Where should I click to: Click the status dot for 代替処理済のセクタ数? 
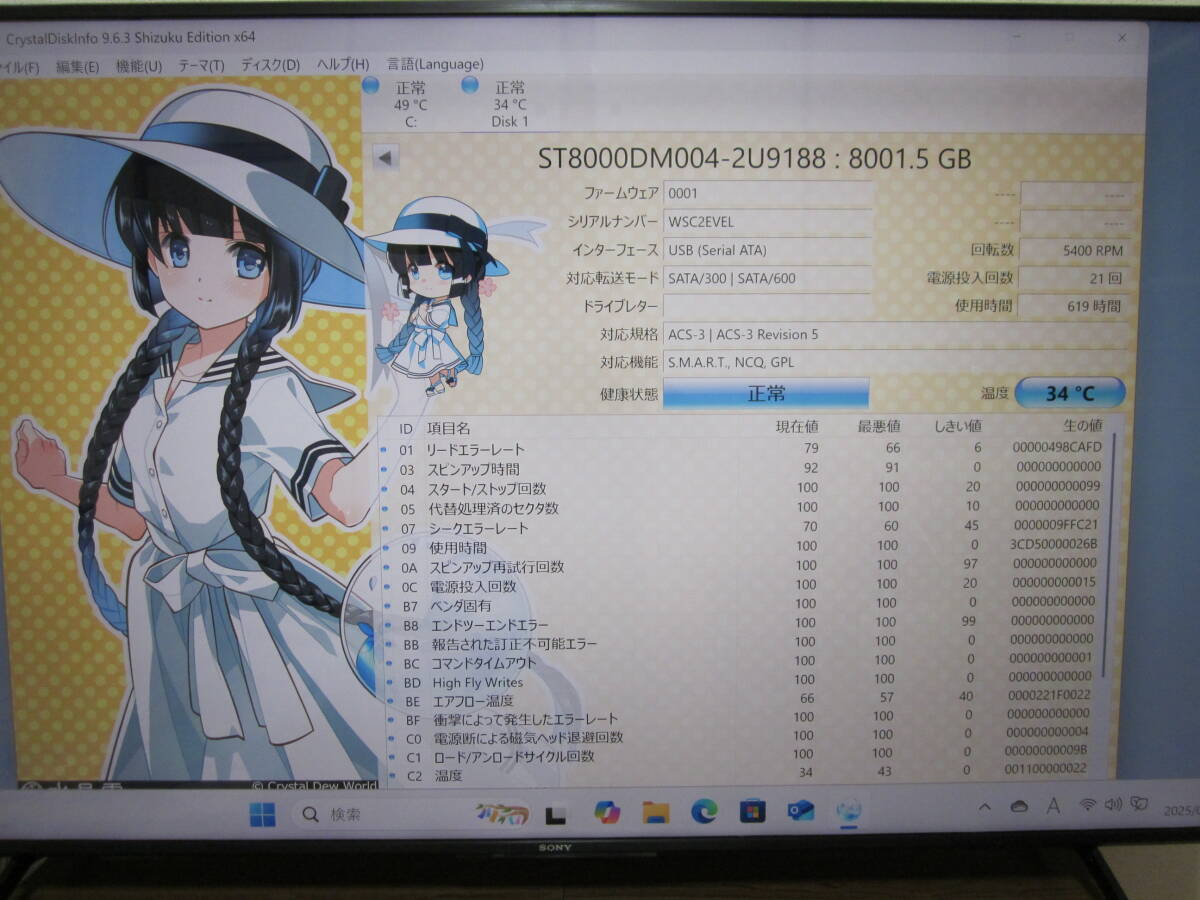pos(385,508)
